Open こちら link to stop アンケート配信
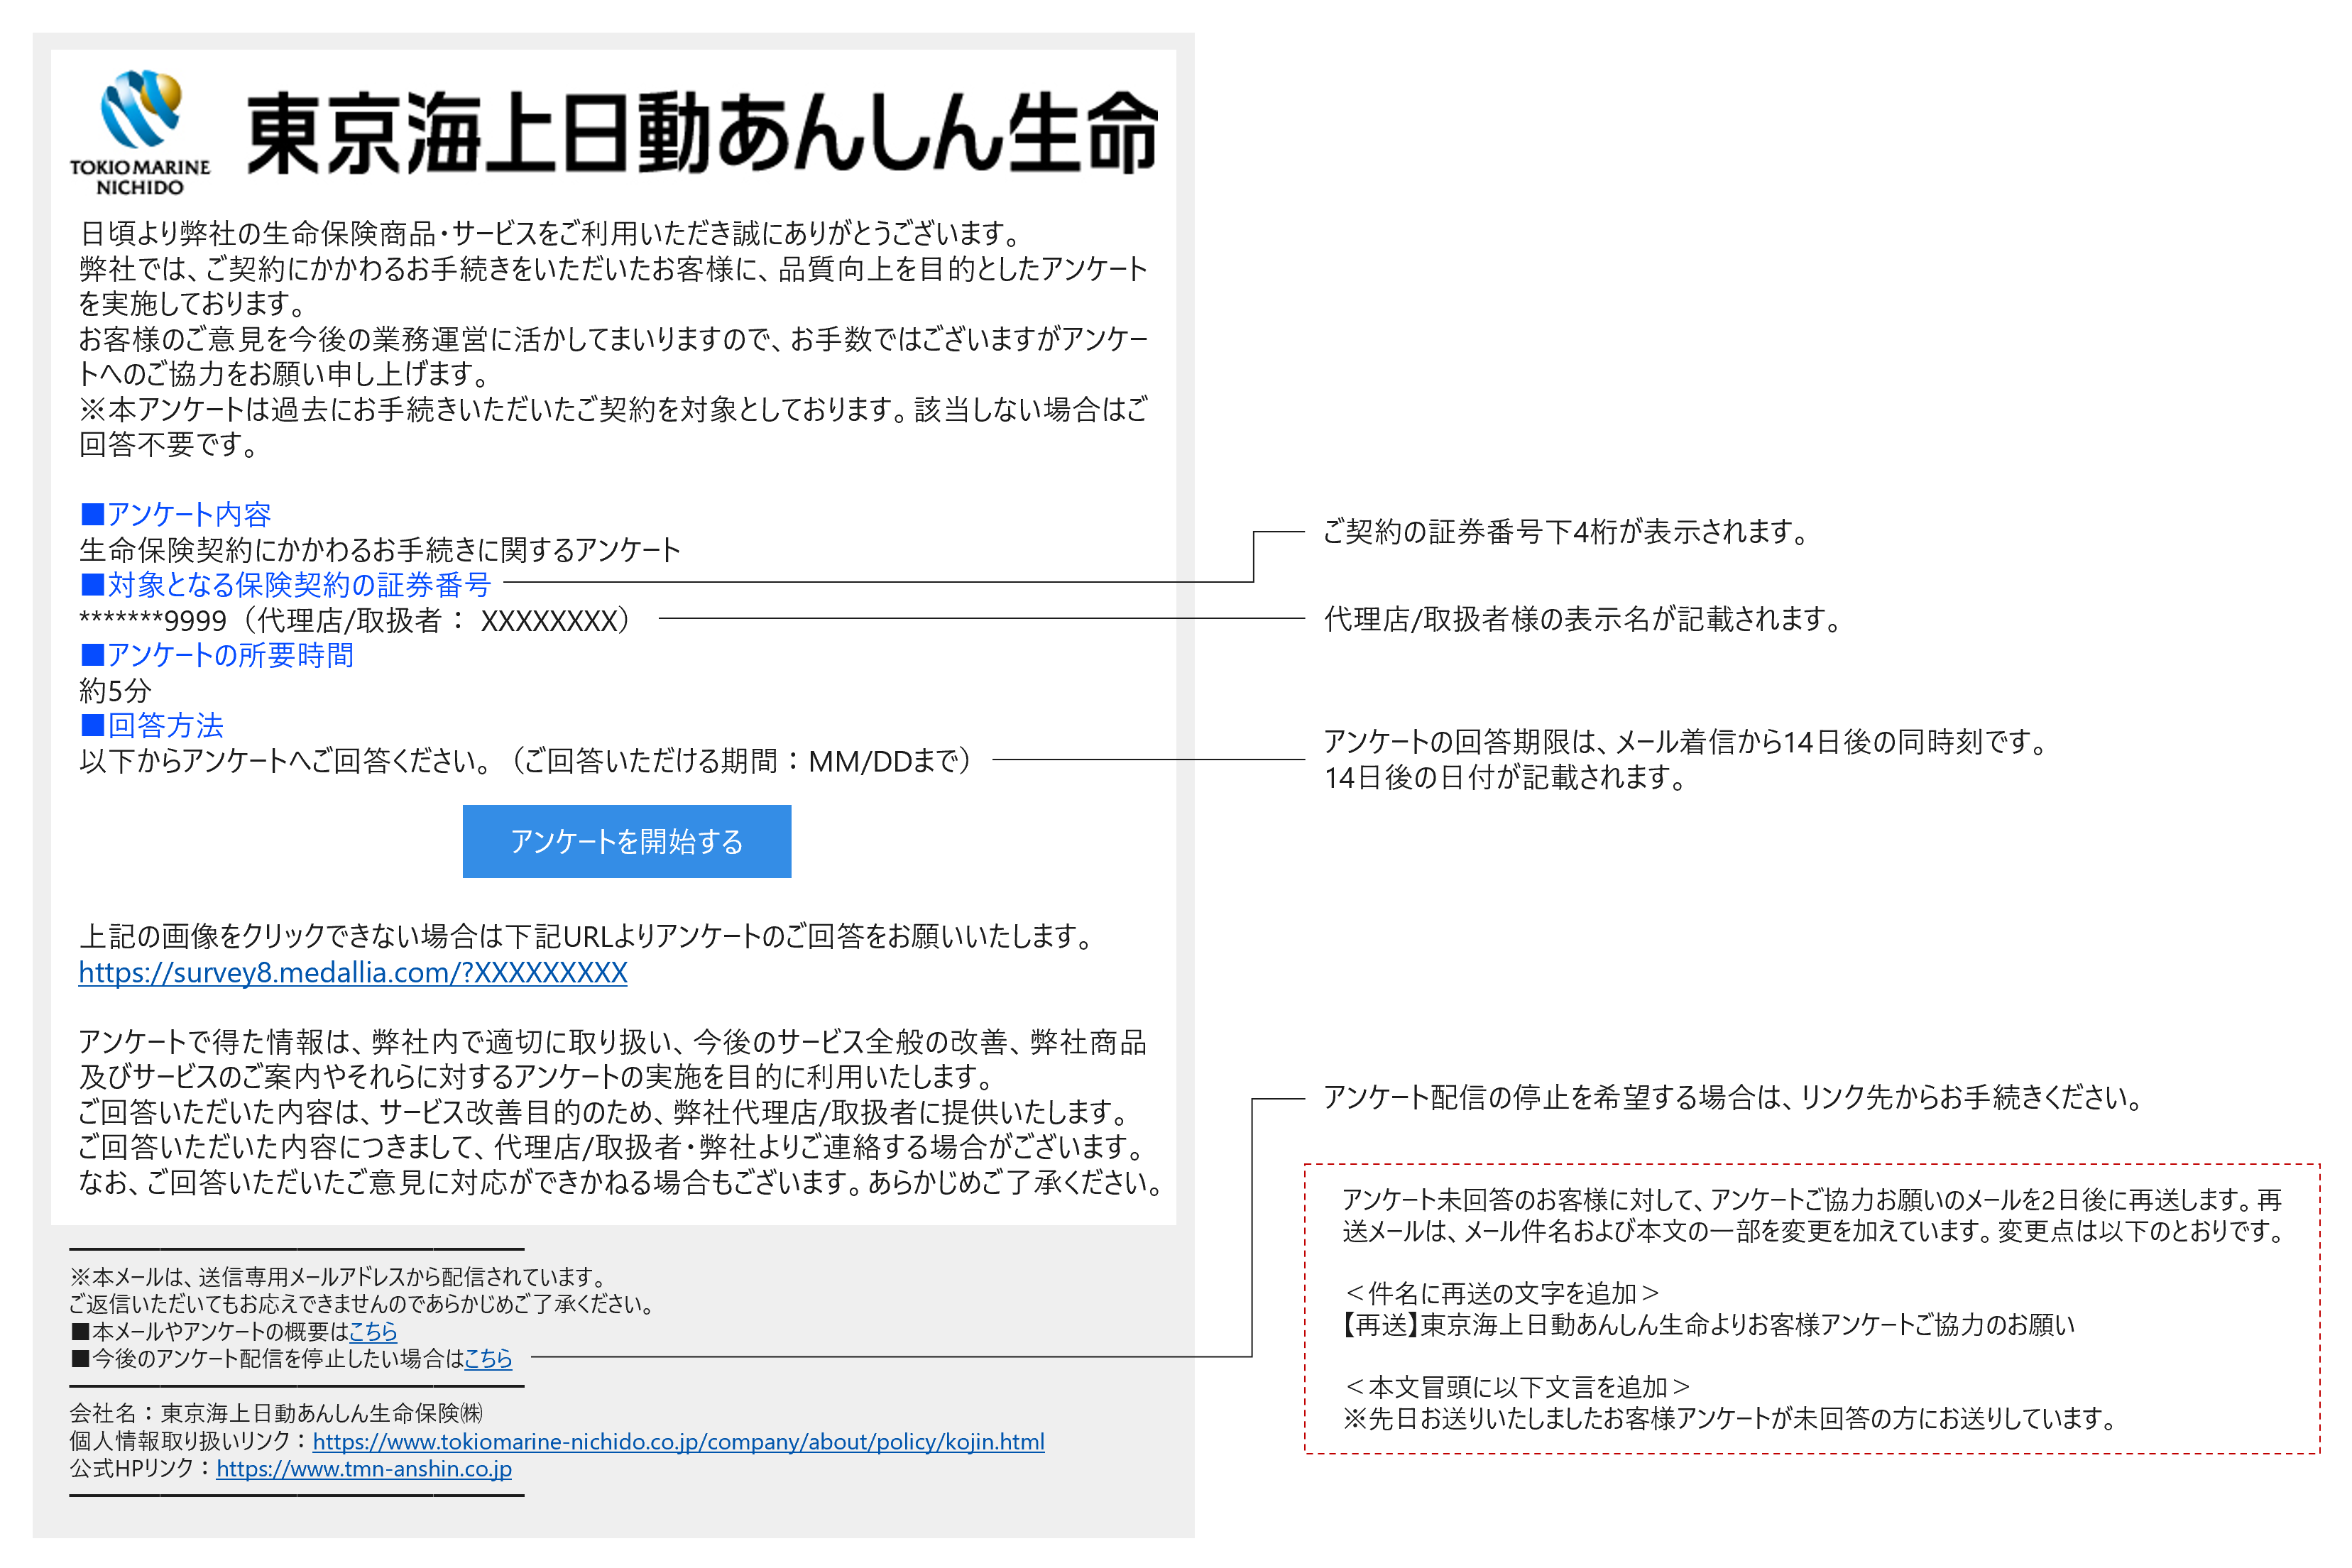 click(488, 1358)
